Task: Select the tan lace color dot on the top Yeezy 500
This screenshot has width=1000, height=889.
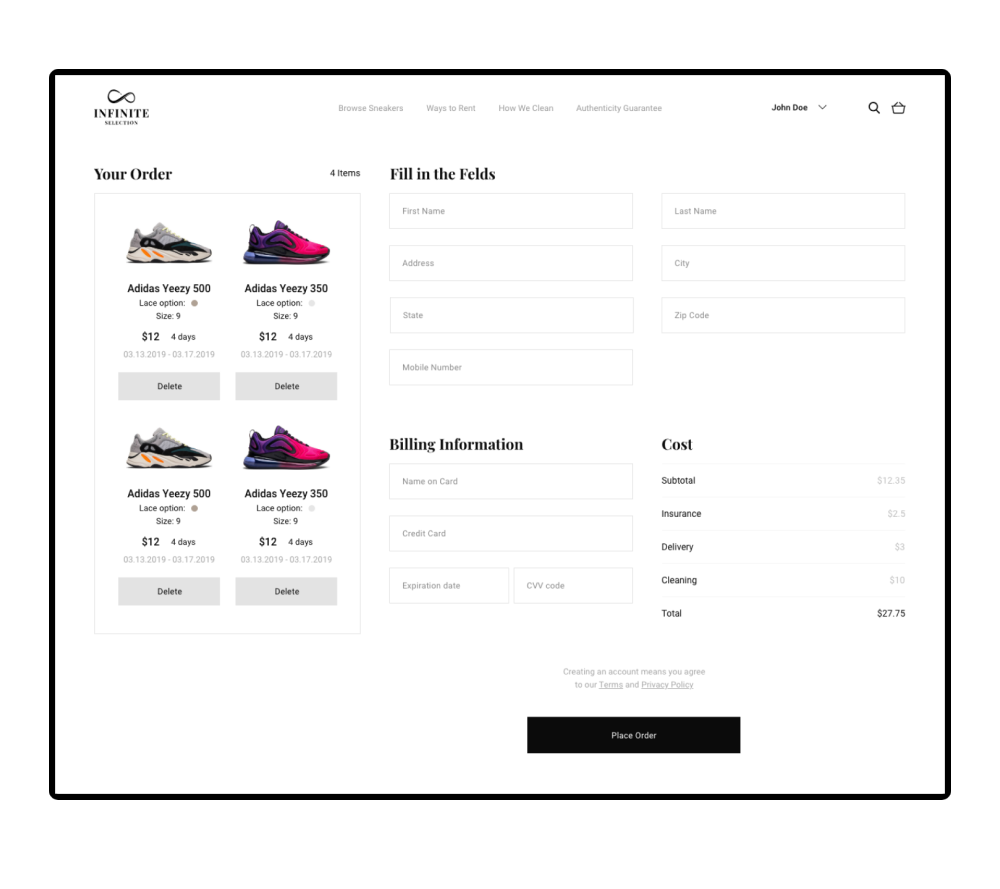Action: tap(195, 303)
